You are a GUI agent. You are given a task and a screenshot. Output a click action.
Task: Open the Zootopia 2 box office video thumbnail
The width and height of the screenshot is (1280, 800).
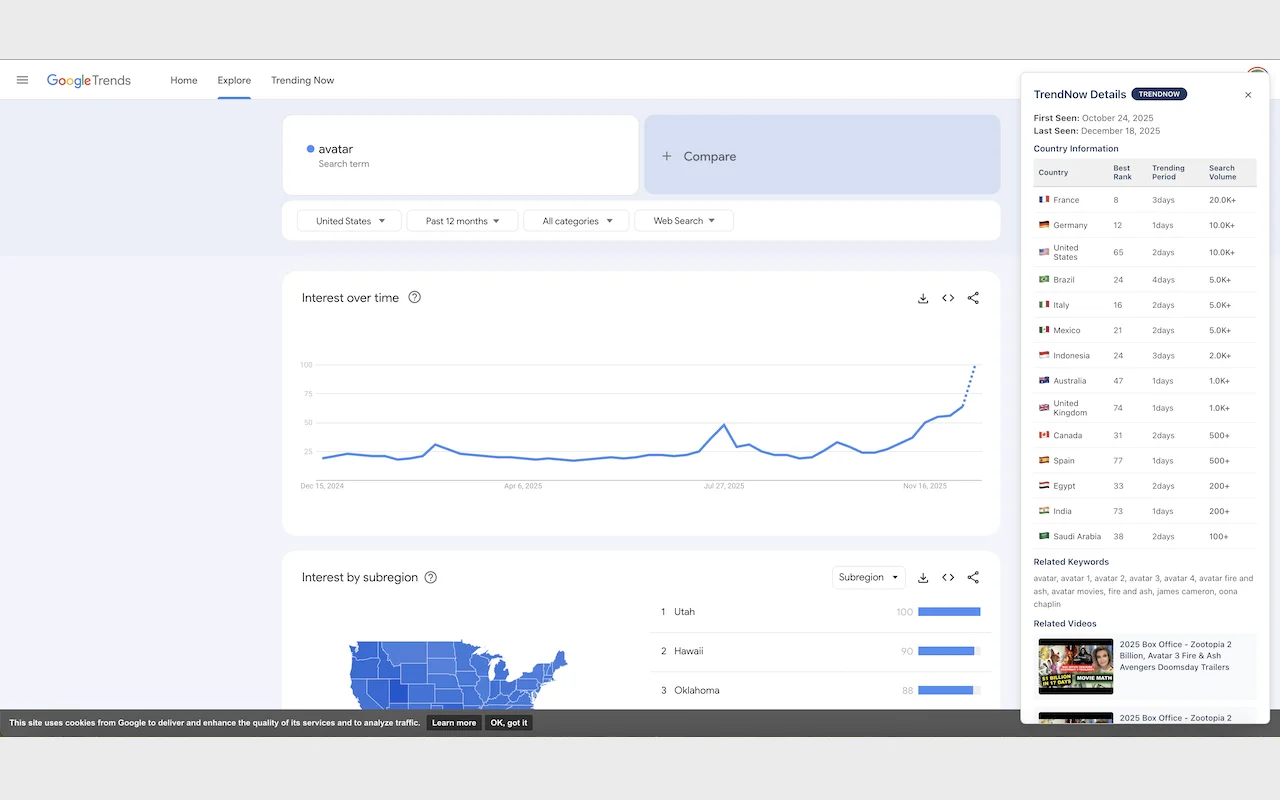[x=1075, y=666]
